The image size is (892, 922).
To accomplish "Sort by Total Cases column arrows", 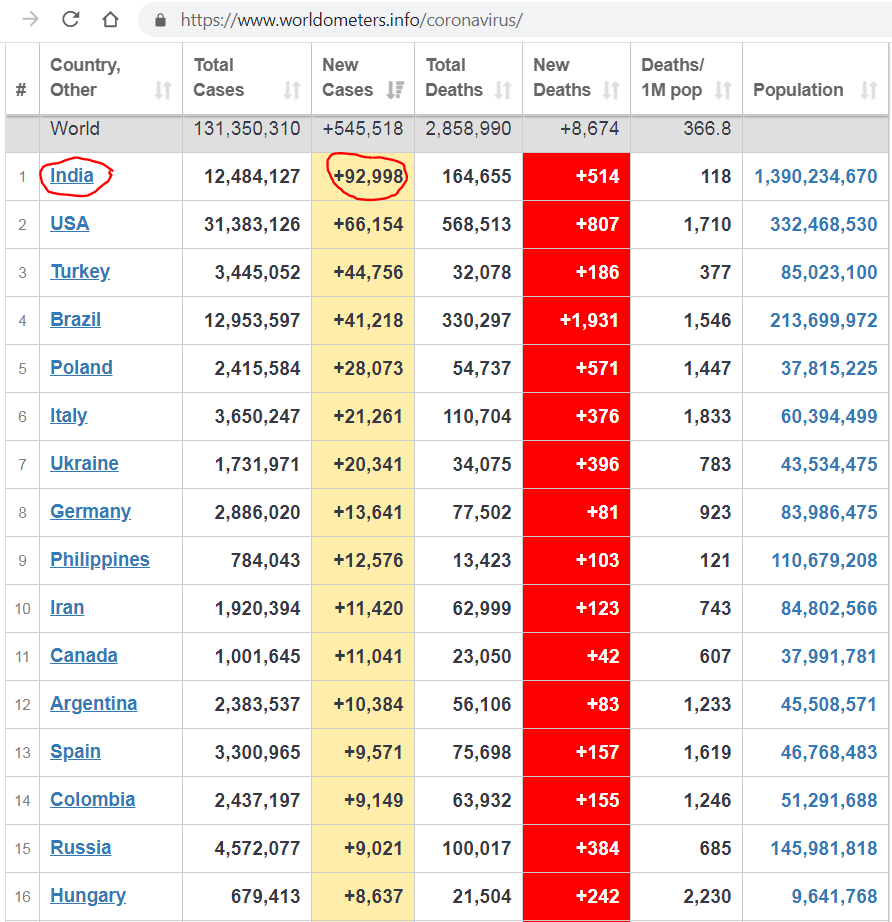I will (292, 90).
